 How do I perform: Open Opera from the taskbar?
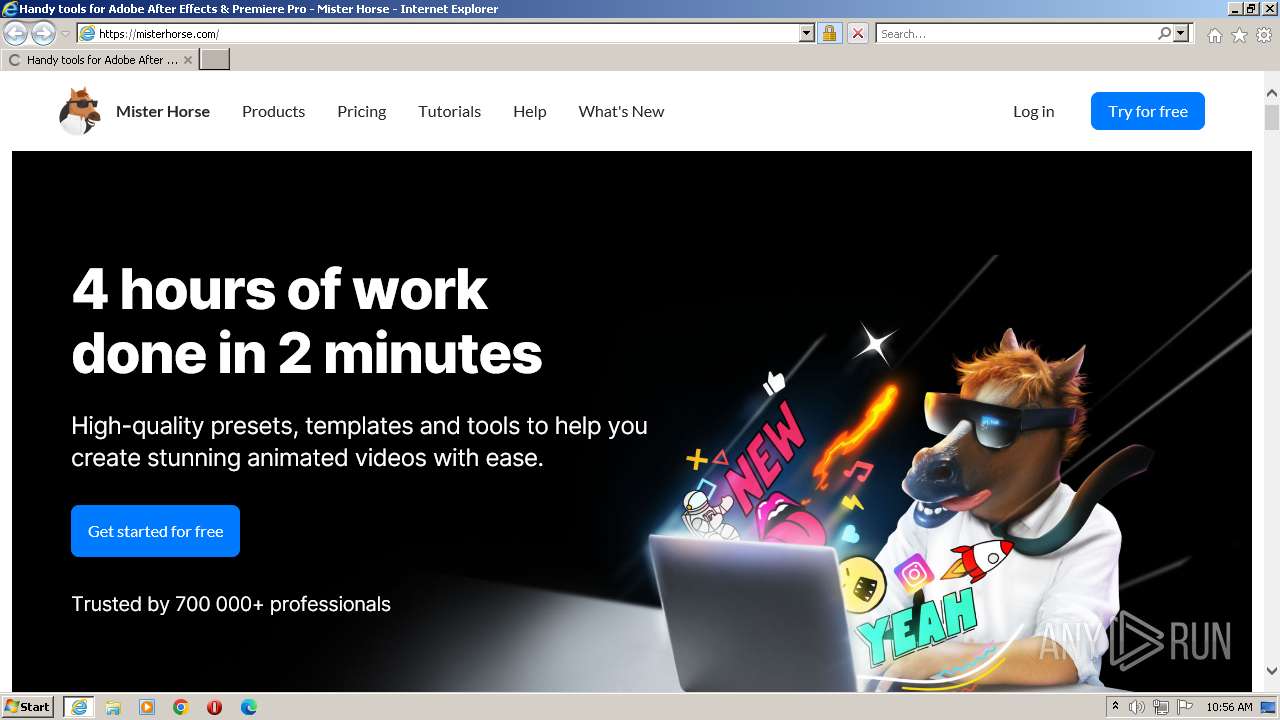coord(214,707)
